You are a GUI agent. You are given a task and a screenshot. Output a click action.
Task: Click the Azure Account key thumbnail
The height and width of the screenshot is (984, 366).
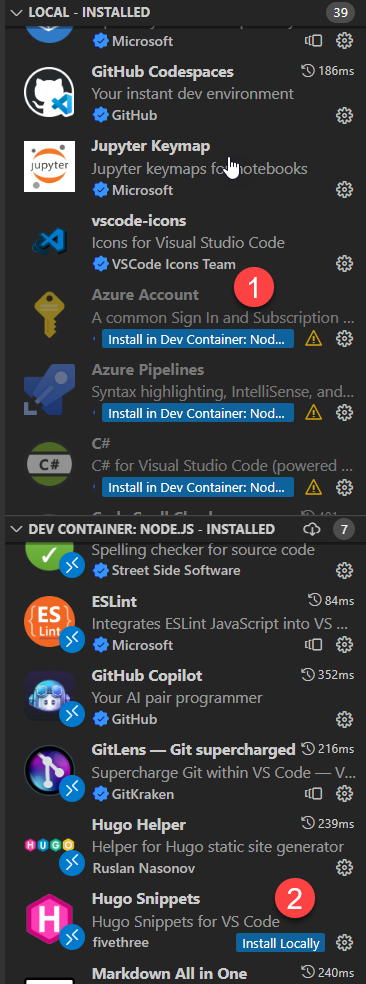click(x=49, y=316)
